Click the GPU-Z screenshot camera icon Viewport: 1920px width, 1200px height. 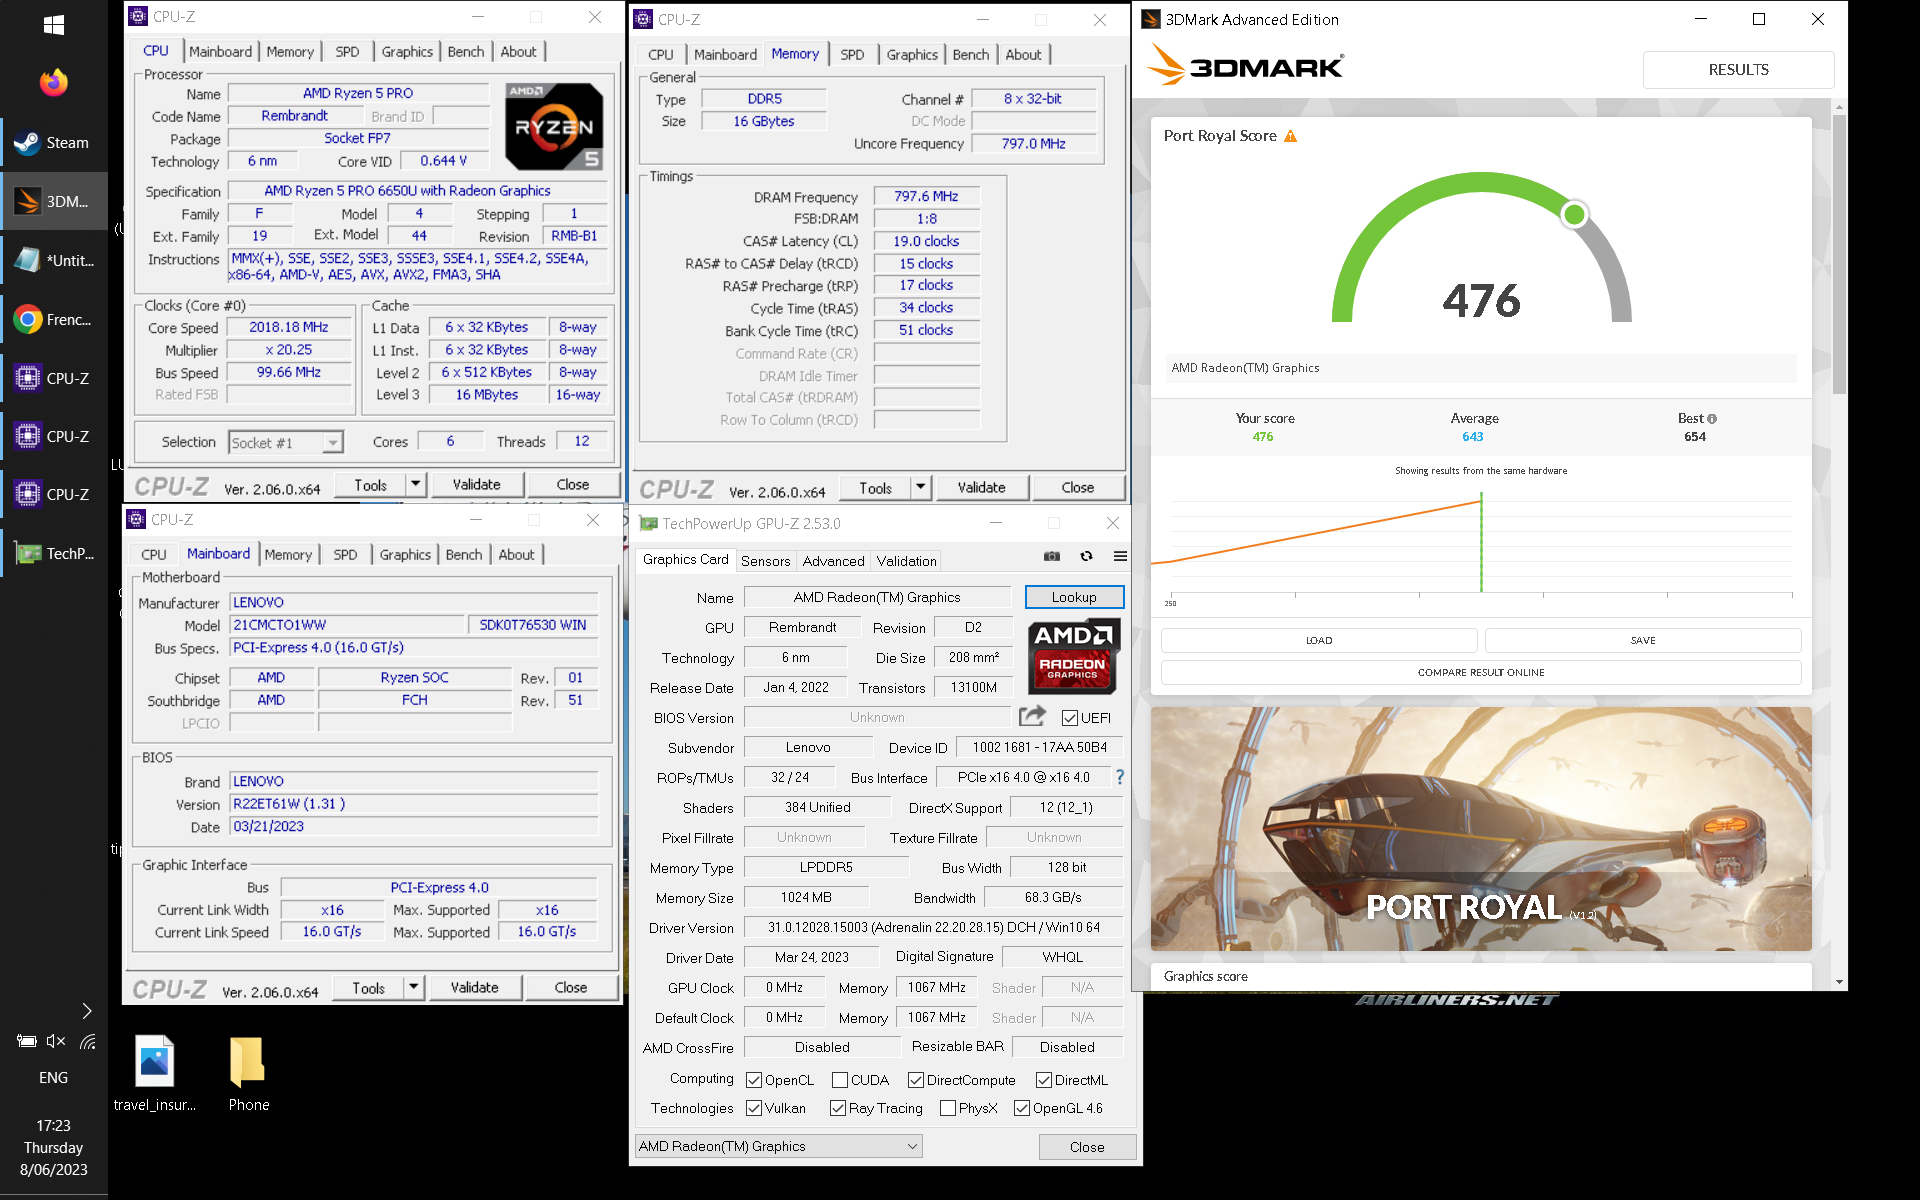(x=1052, y=556)
